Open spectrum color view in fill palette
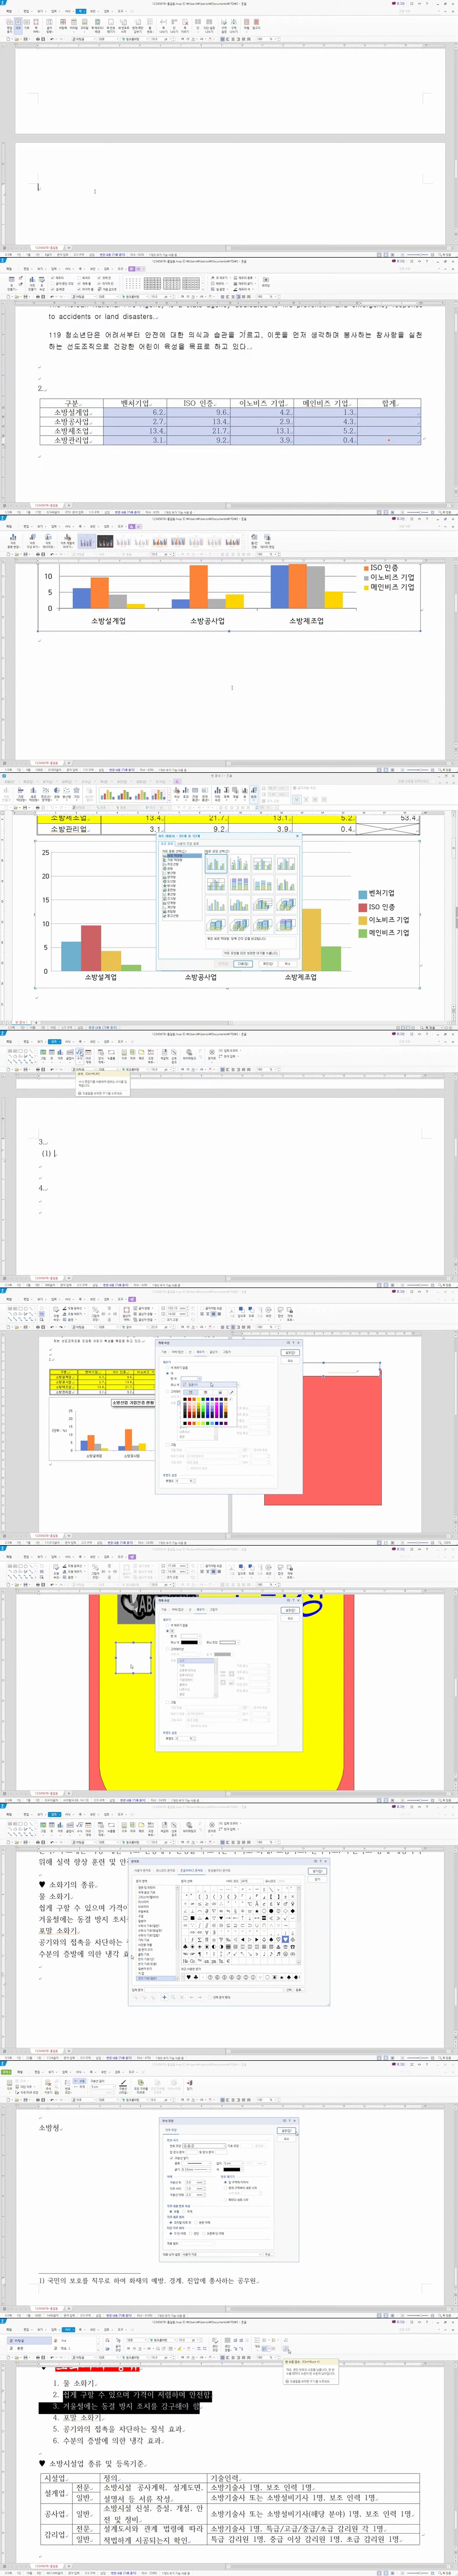This screenshot has height=2576, width=458. (205, 1392)
